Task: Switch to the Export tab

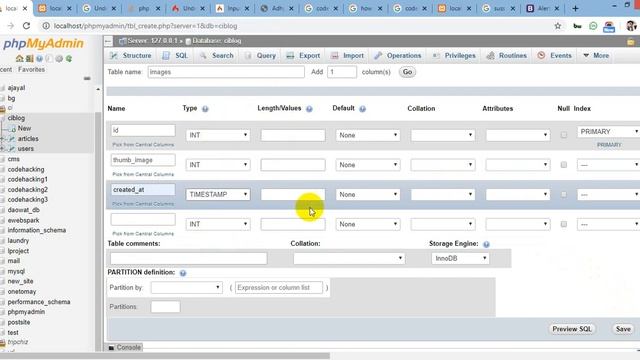Action: coord(303,56)
